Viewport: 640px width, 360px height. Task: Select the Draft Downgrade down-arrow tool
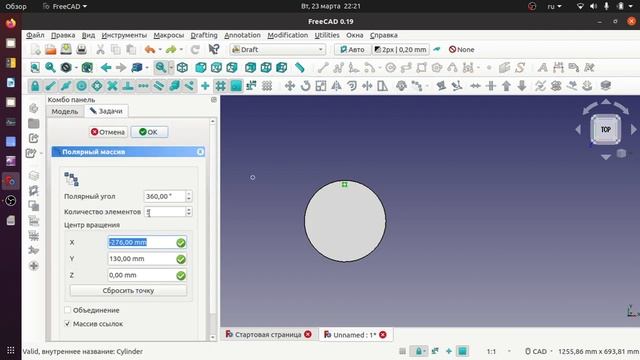pos(522,86)
